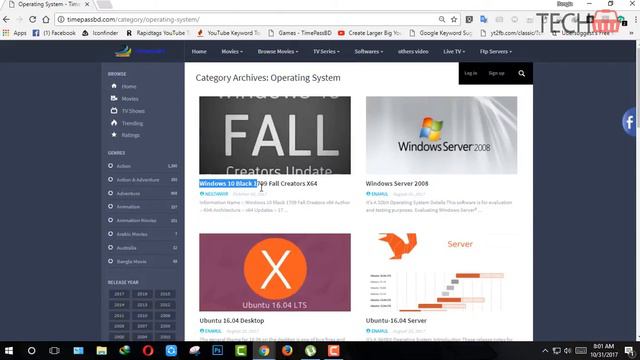Viewport: 640px width, 360px height.
Task: Click the browser back arrow
Action: tap(6, 19)
